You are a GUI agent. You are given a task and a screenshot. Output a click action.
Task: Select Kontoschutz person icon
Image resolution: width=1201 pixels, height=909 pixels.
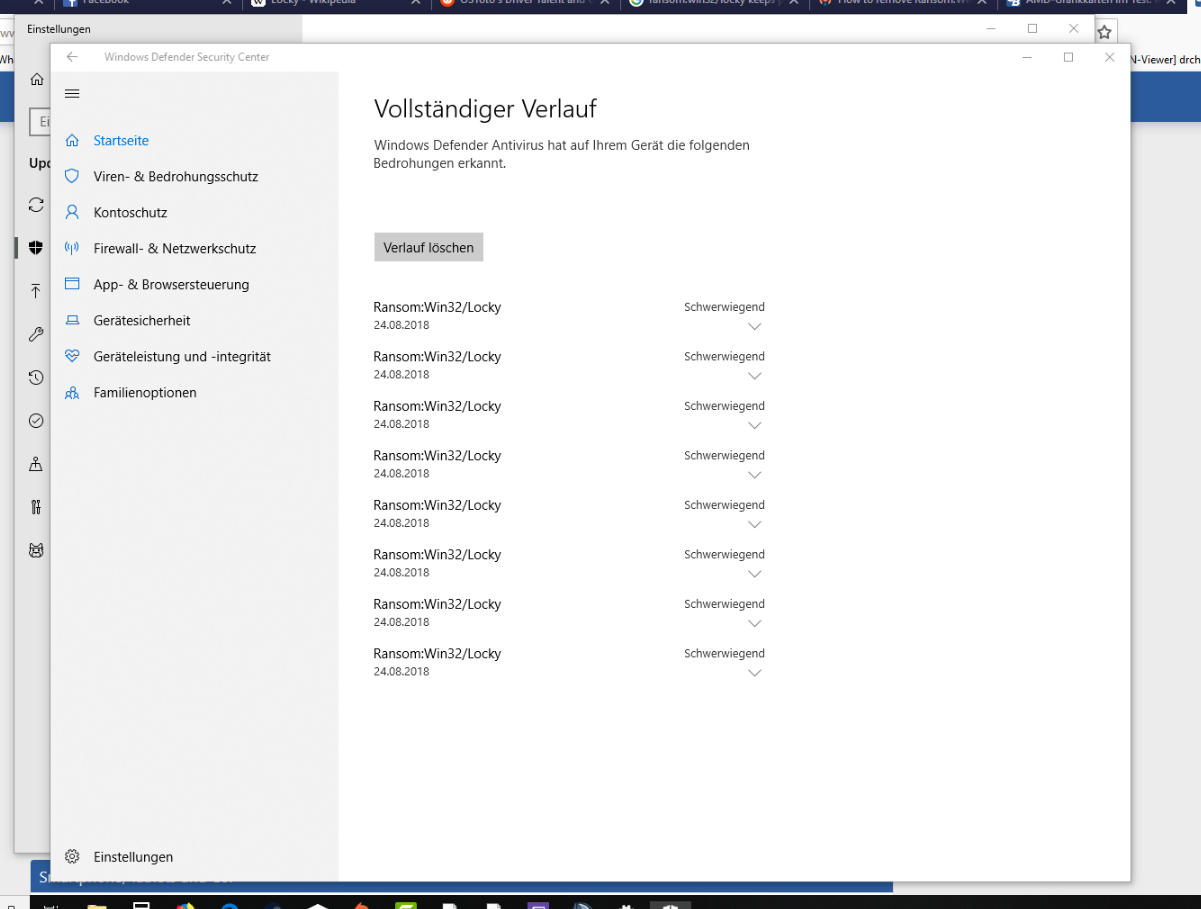[72, 212]
